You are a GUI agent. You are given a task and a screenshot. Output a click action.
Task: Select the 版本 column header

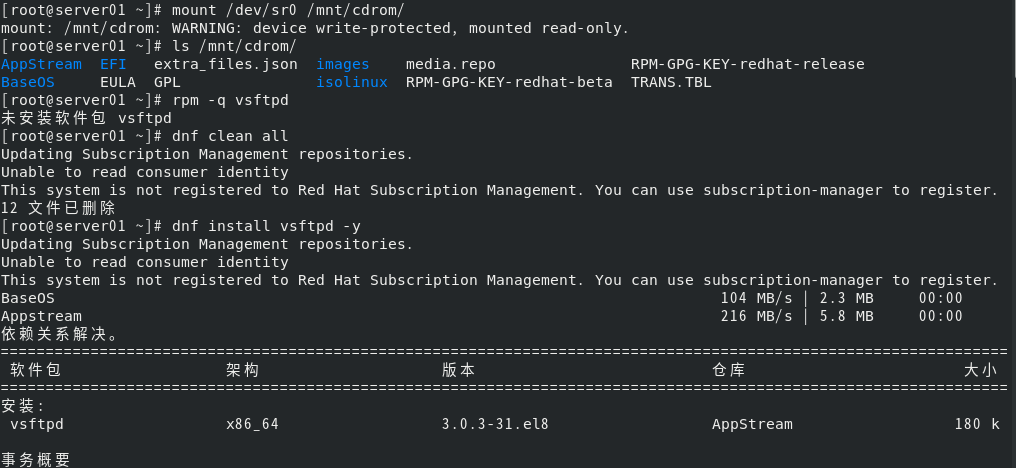pyautogui.click(x=459, y=370)
